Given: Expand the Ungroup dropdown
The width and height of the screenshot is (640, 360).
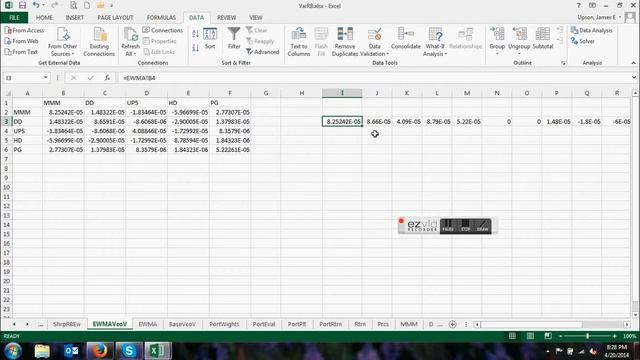Looking at the screenshot, I should pyautogui.click(x=519, y=53).
